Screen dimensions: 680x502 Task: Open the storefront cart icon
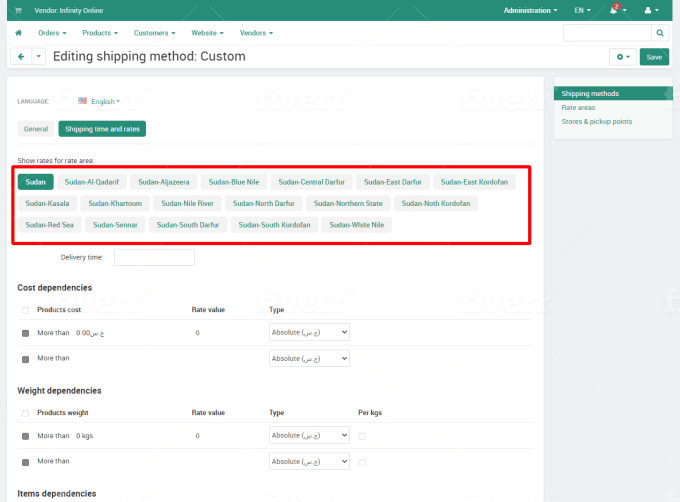[x=18, y=10]
